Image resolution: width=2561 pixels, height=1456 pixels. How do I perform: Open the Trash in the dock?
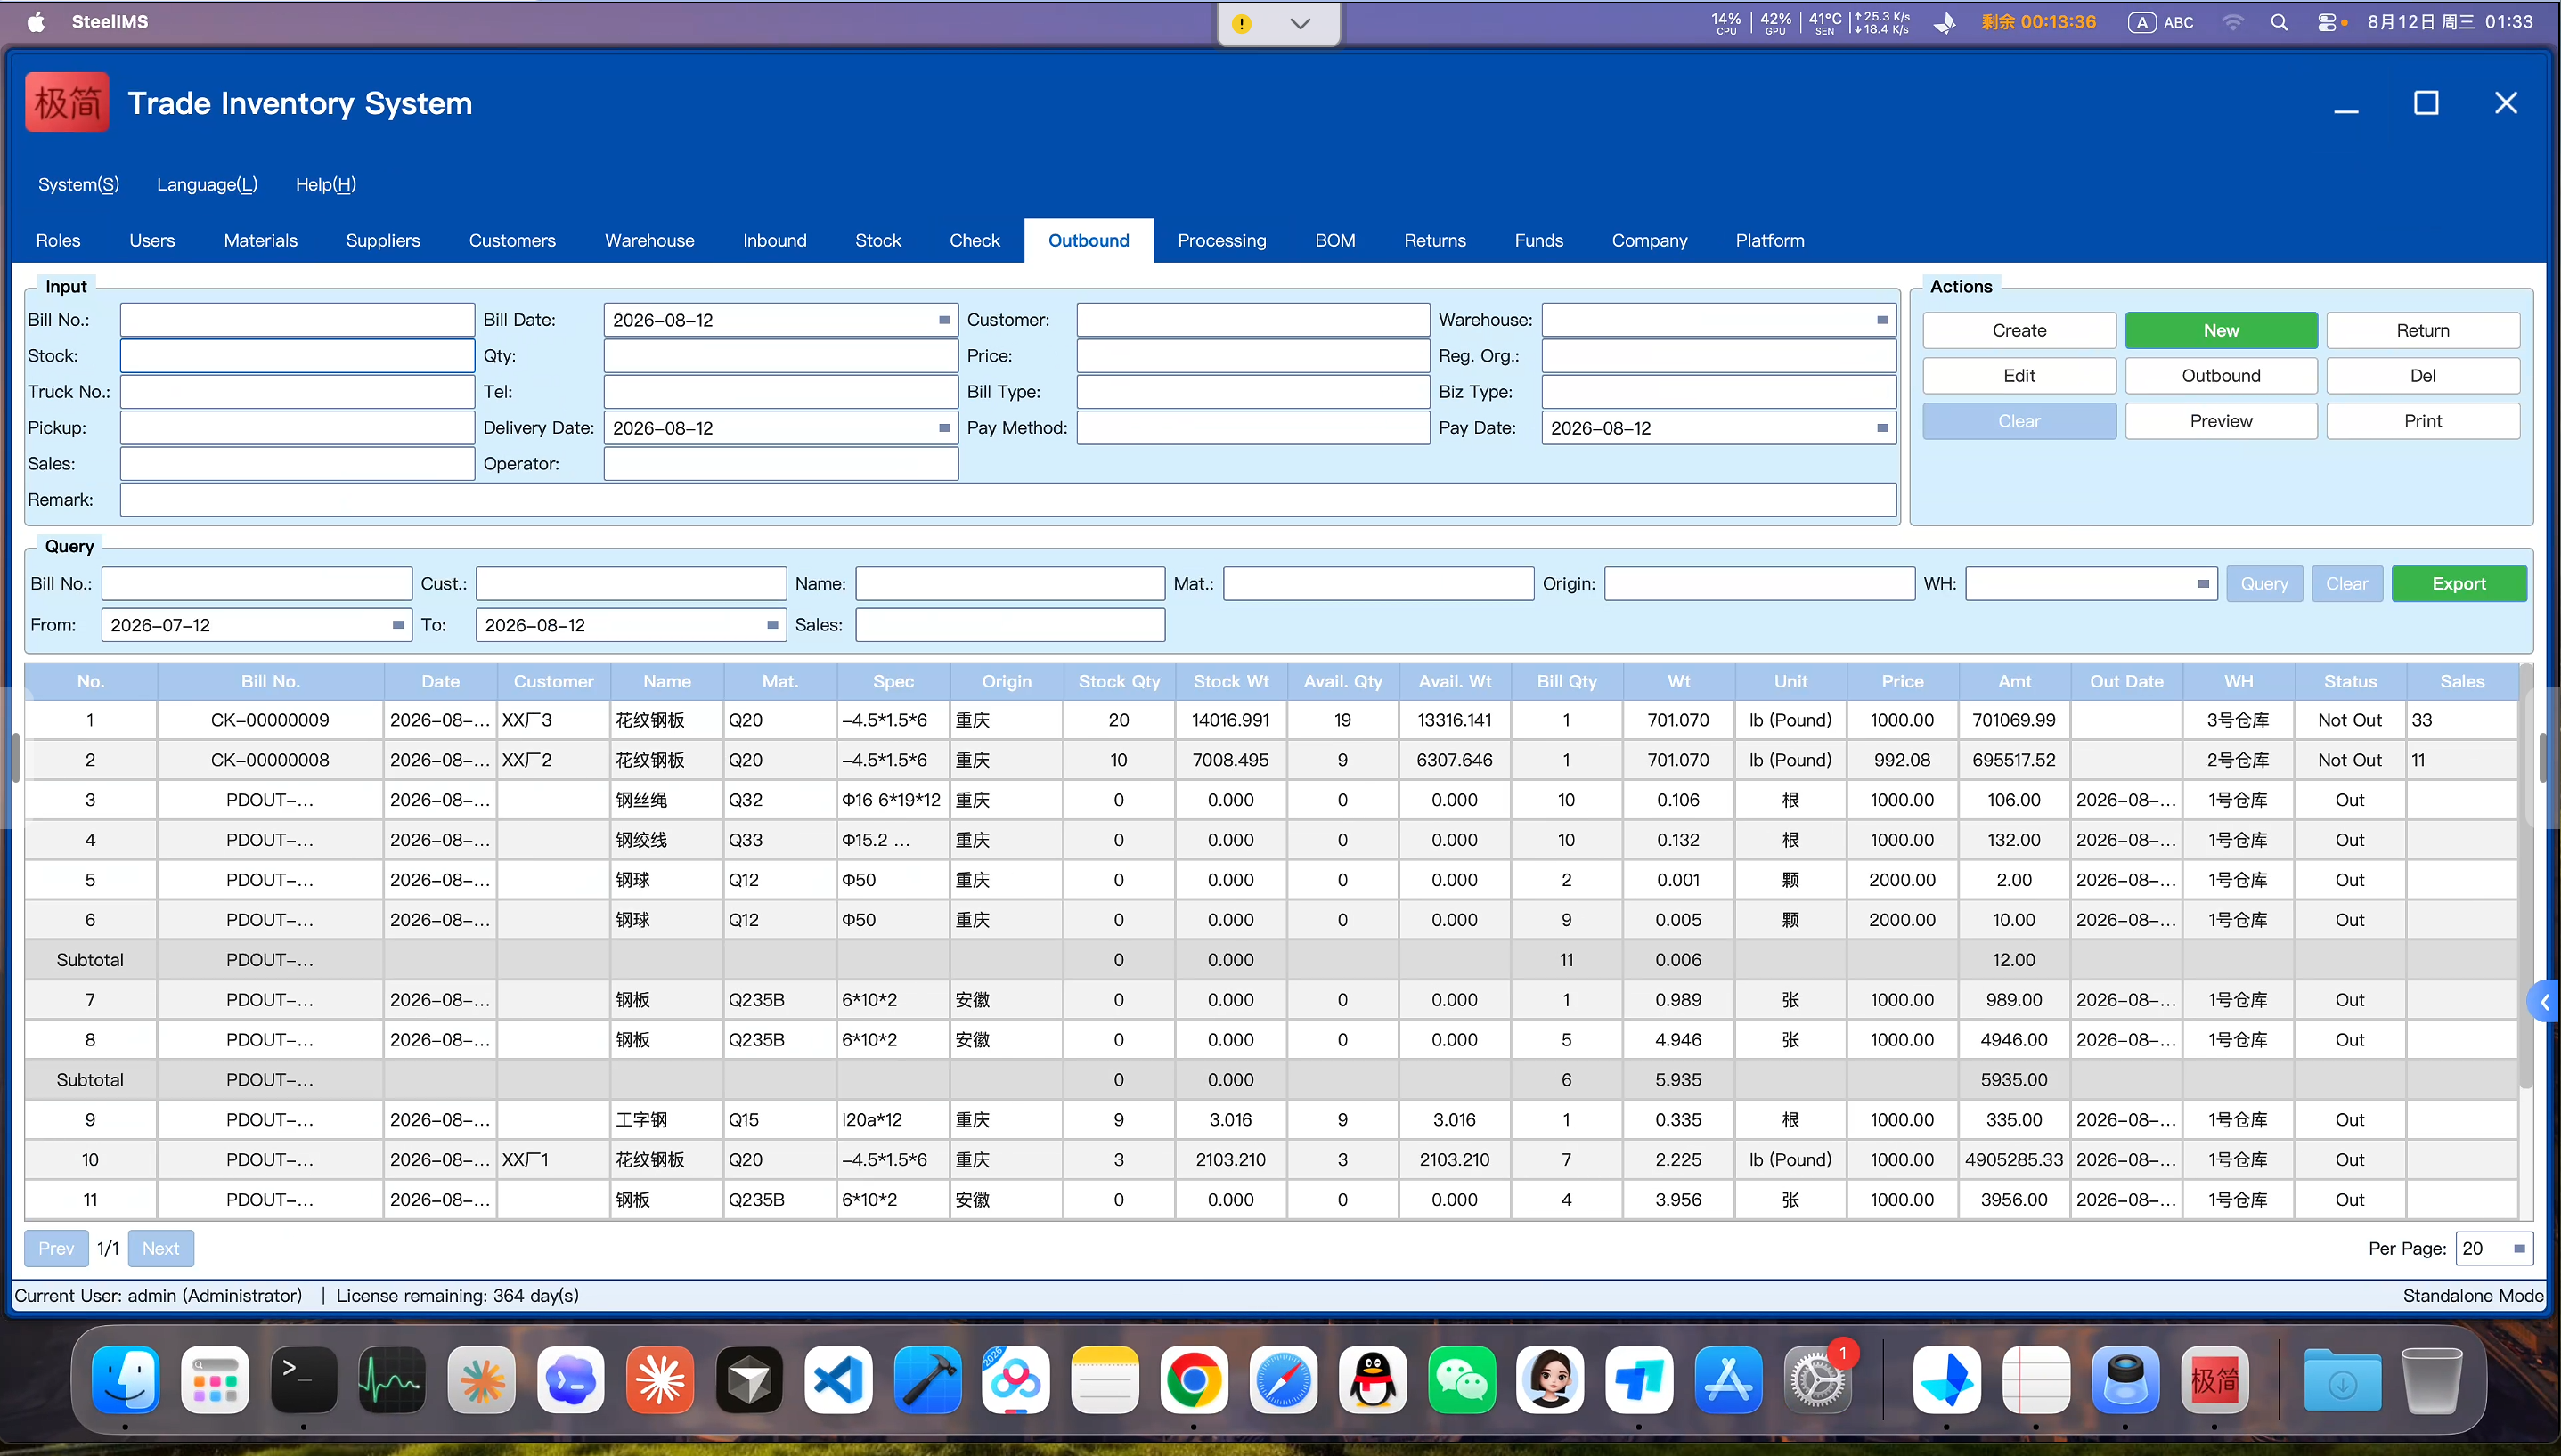tap(2431, 1381)
